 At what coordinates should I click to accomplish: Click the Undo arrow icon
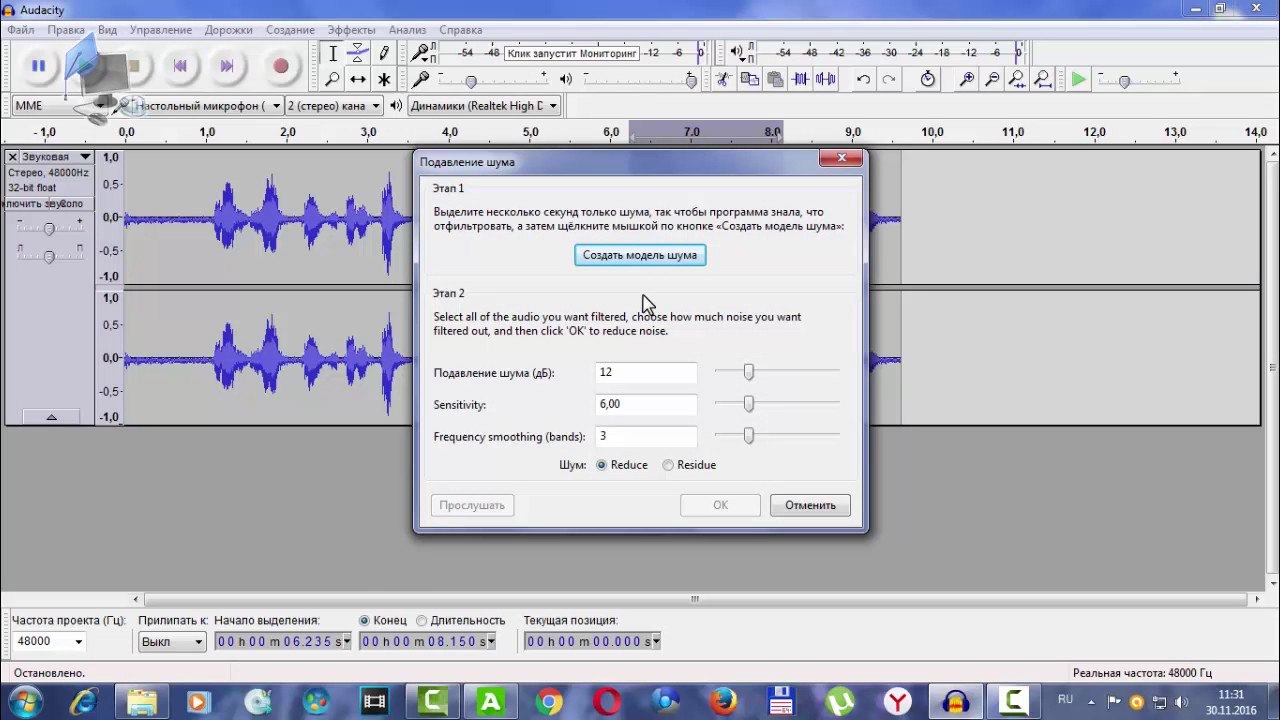coord(863,79)
